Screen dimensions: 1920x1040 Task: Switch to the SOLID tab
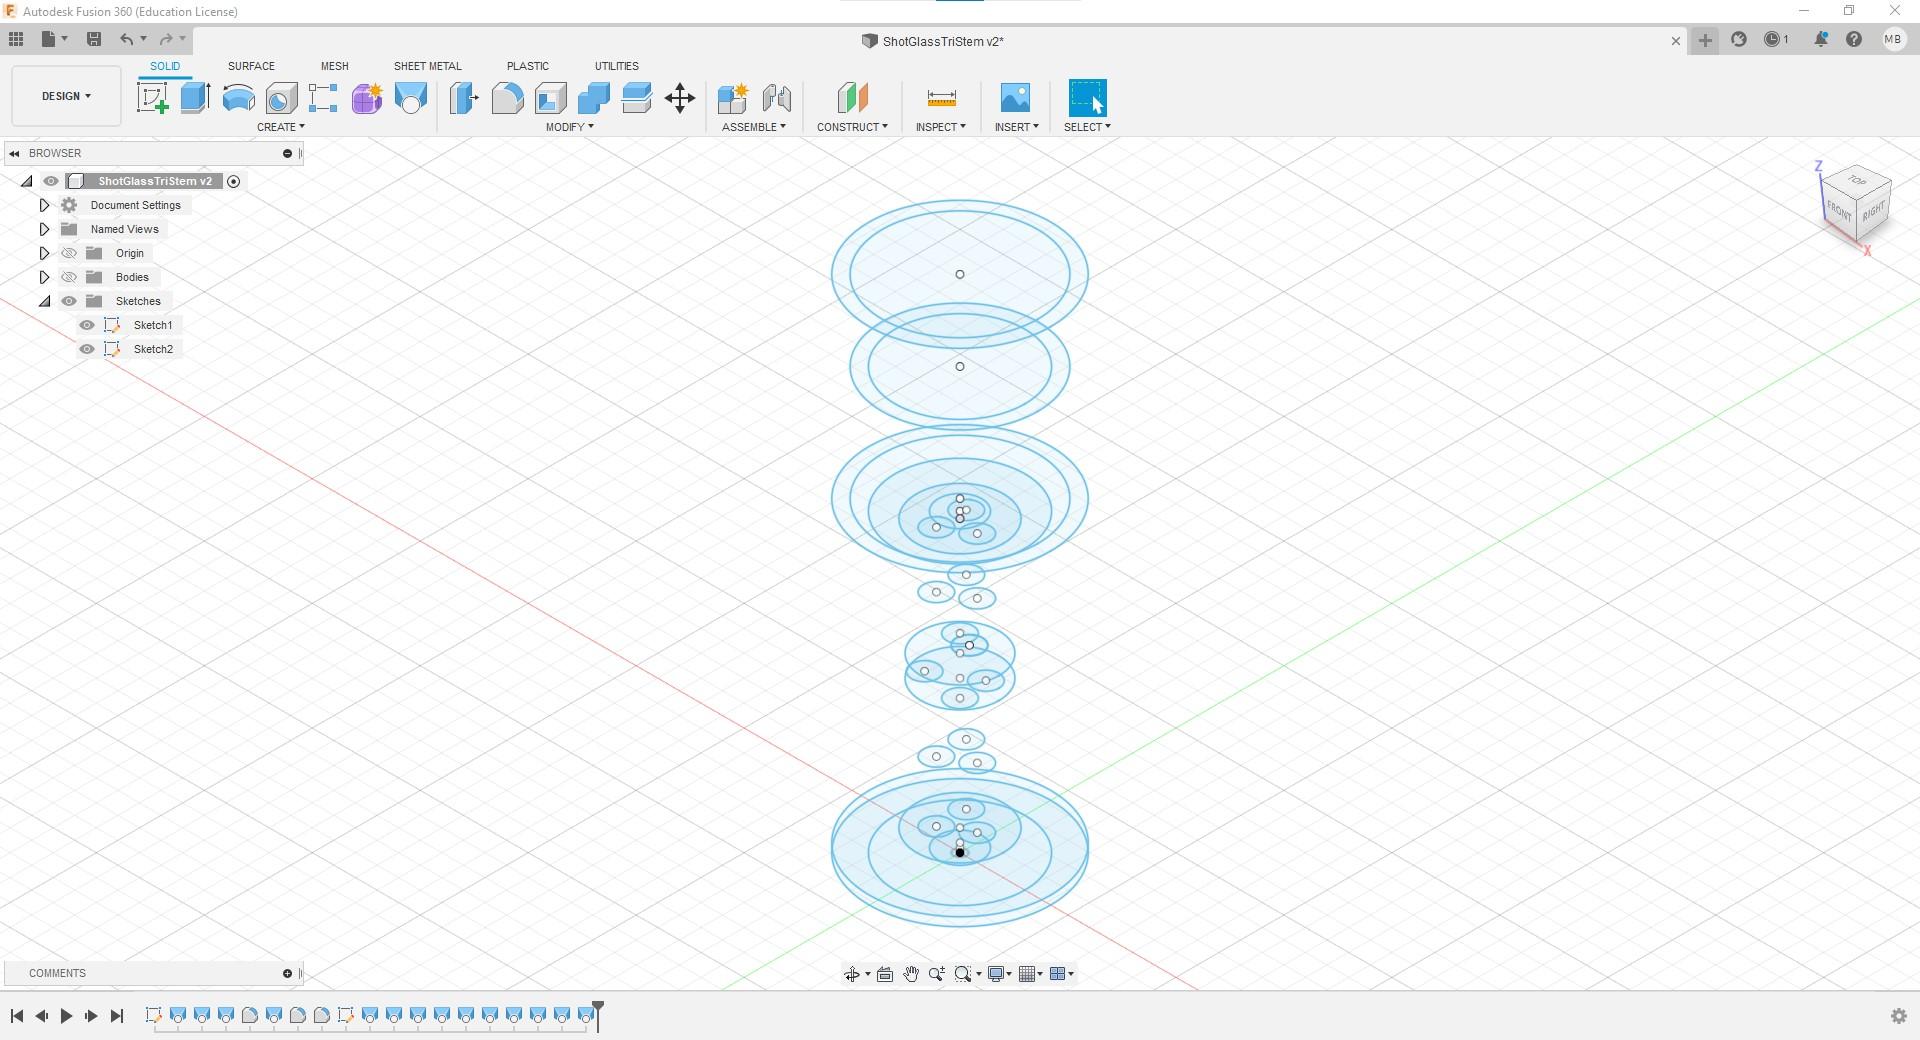click(165, 66)
